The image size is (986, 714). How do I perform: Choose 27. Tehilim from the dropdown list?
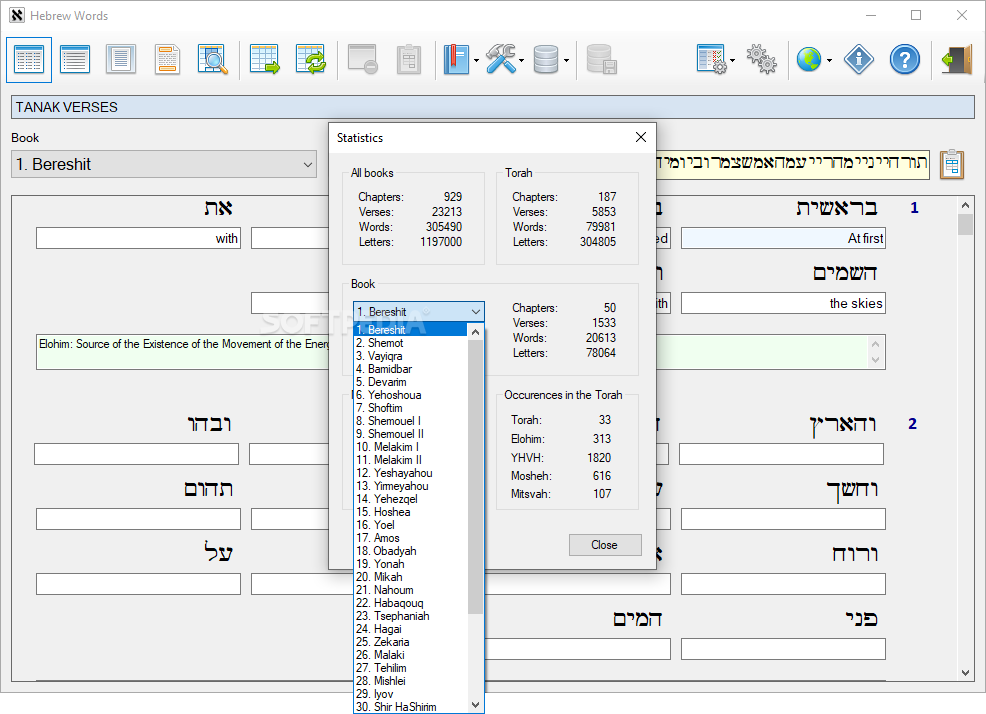click(x=411, y=668)
